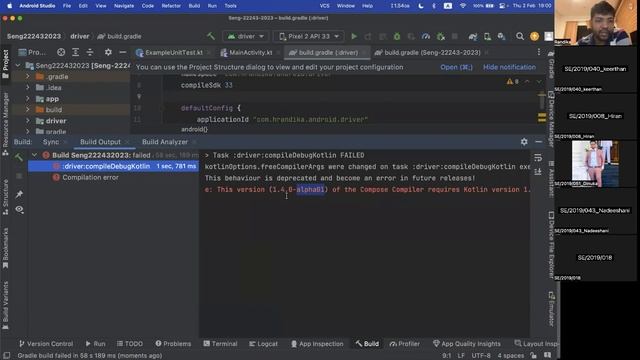This screenshot has height=360, width=640.
Task: Open the Refactor menu
Action: tap(171, 6)
